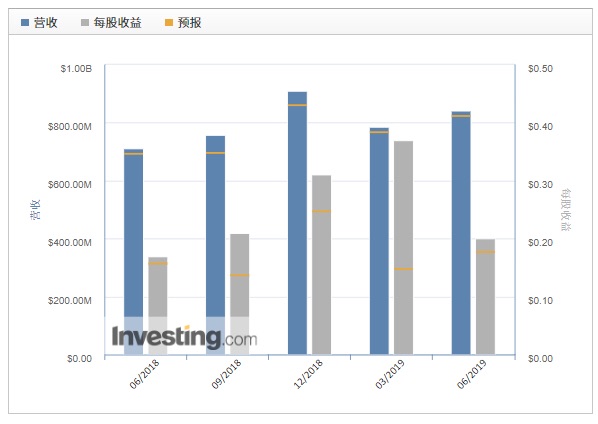Select the 09/2018 blue revenue bar
598x424 pixels.
(x=215, y=245)
